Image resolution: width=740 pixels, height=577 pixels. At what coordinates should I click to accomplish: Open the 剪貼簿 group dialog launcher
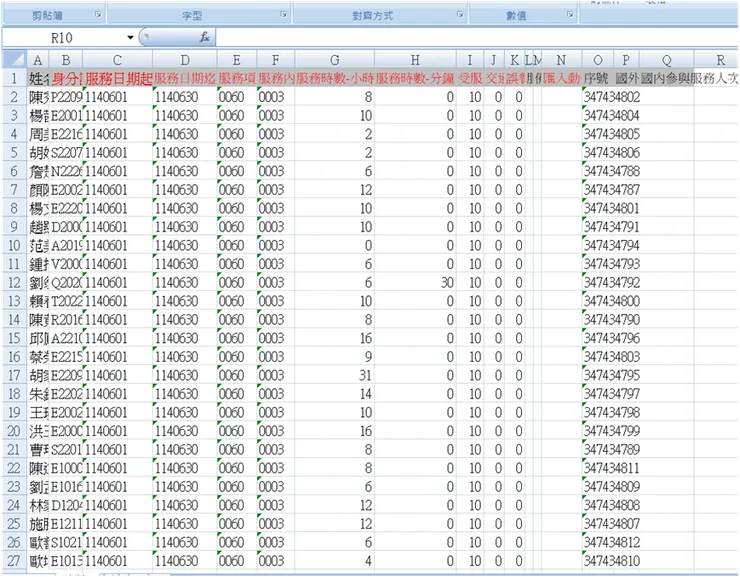[97, 16]
